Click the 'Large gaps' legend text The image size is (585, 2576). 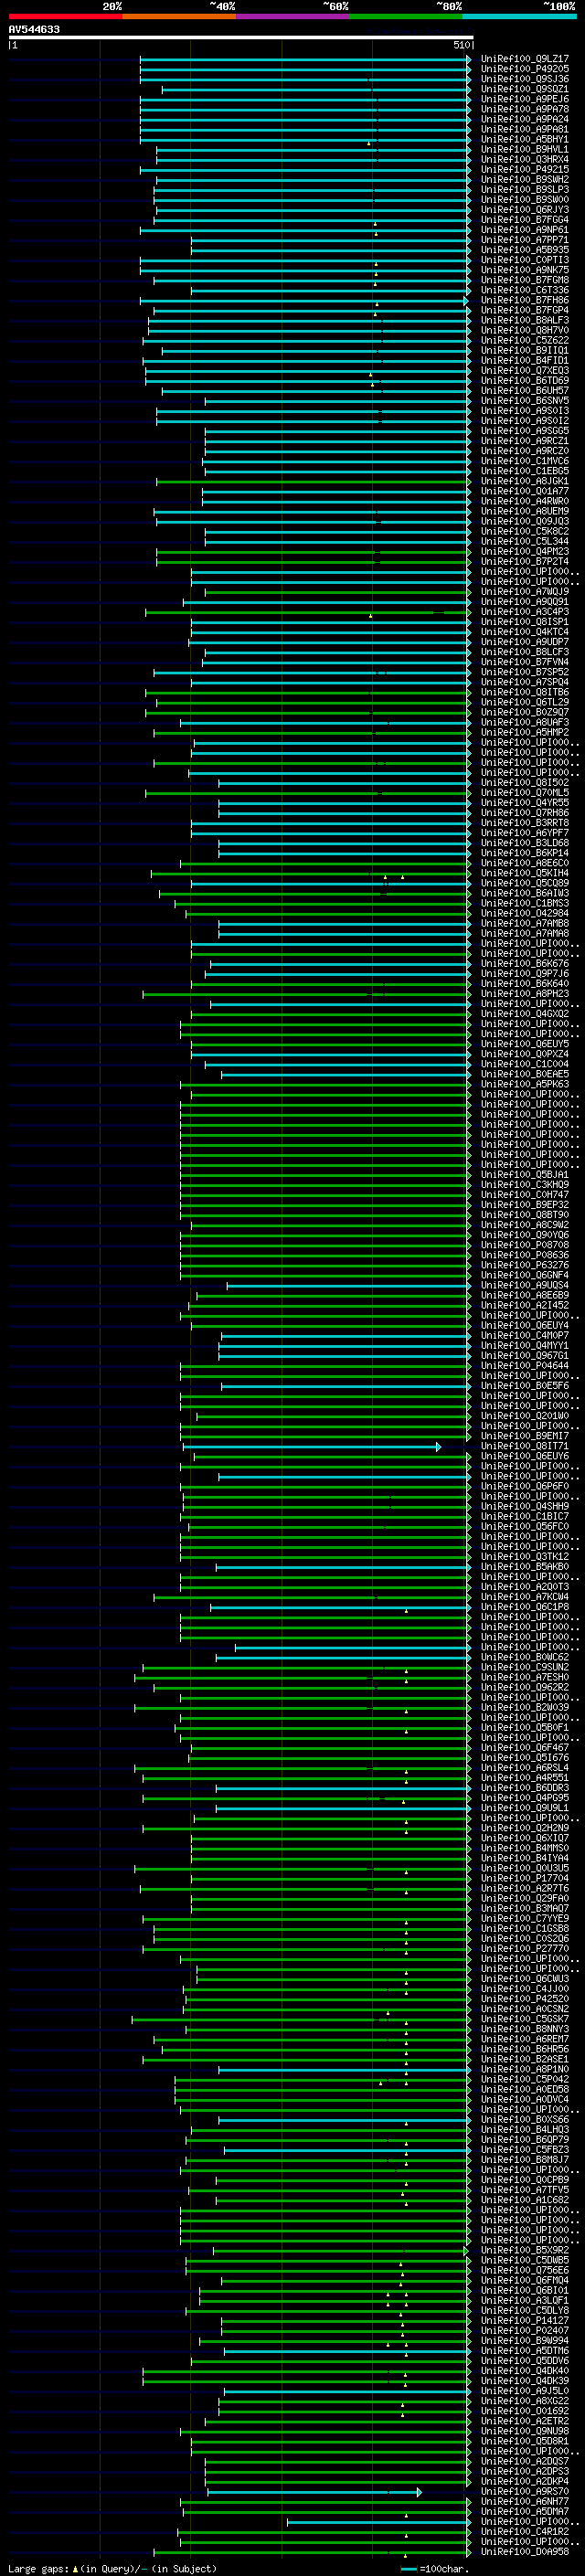click(x=38, y=2569)
